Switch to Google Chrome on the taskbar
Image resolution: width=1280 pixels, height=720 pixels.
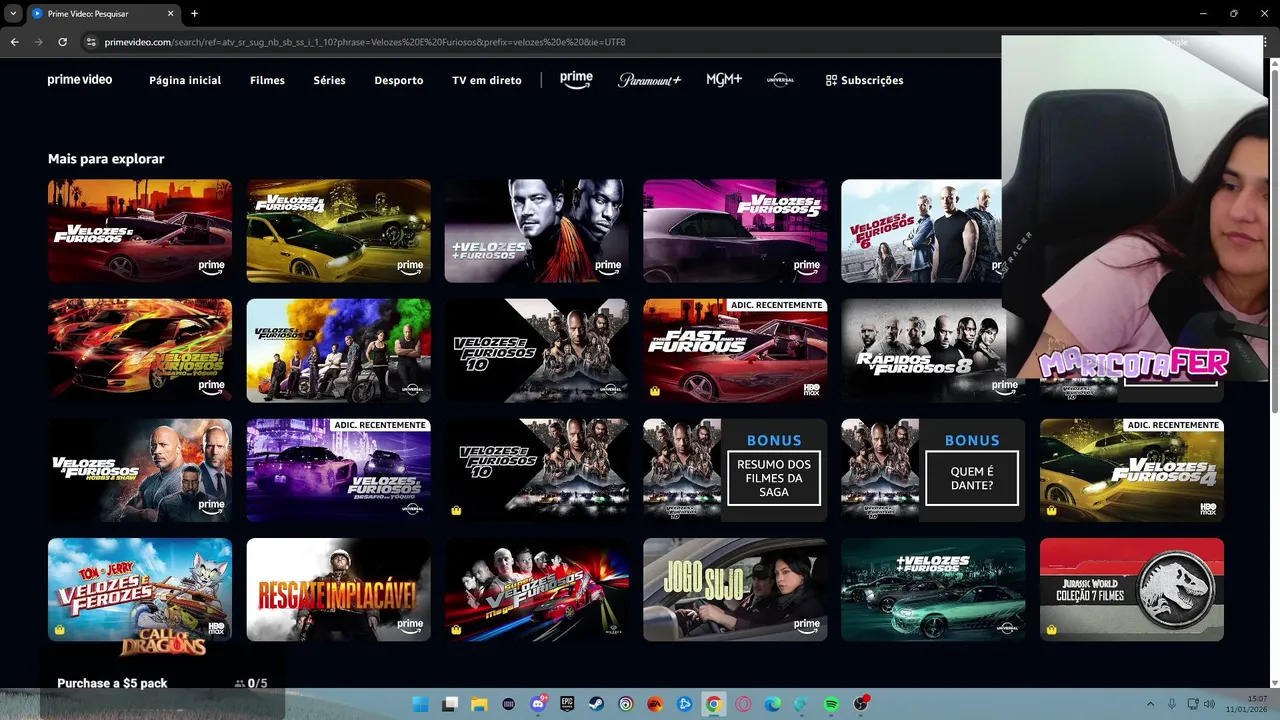point(713,704)
